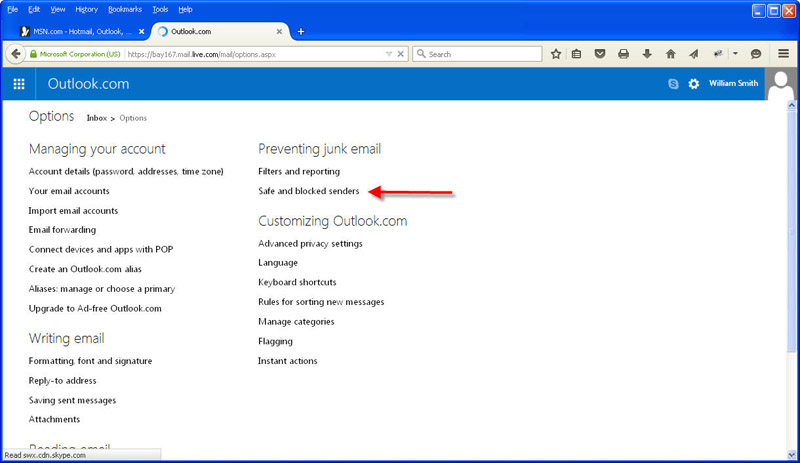Open Language option
This screenshot has height=463, width=800.
click(278, 263)
